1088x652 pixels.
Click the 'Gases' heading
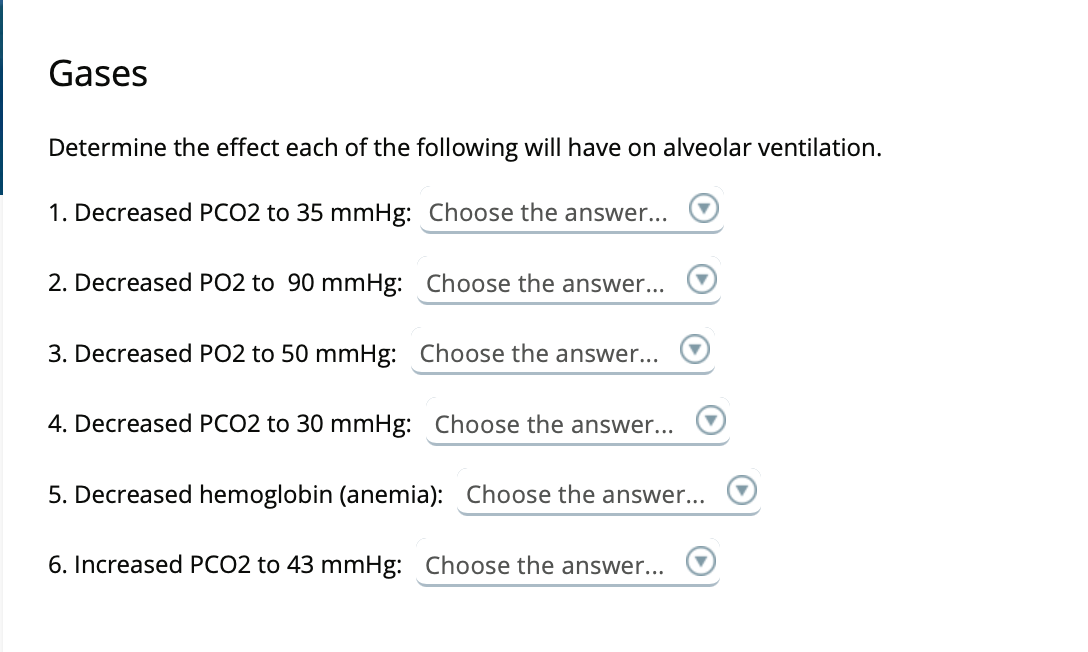click(98, 74)
